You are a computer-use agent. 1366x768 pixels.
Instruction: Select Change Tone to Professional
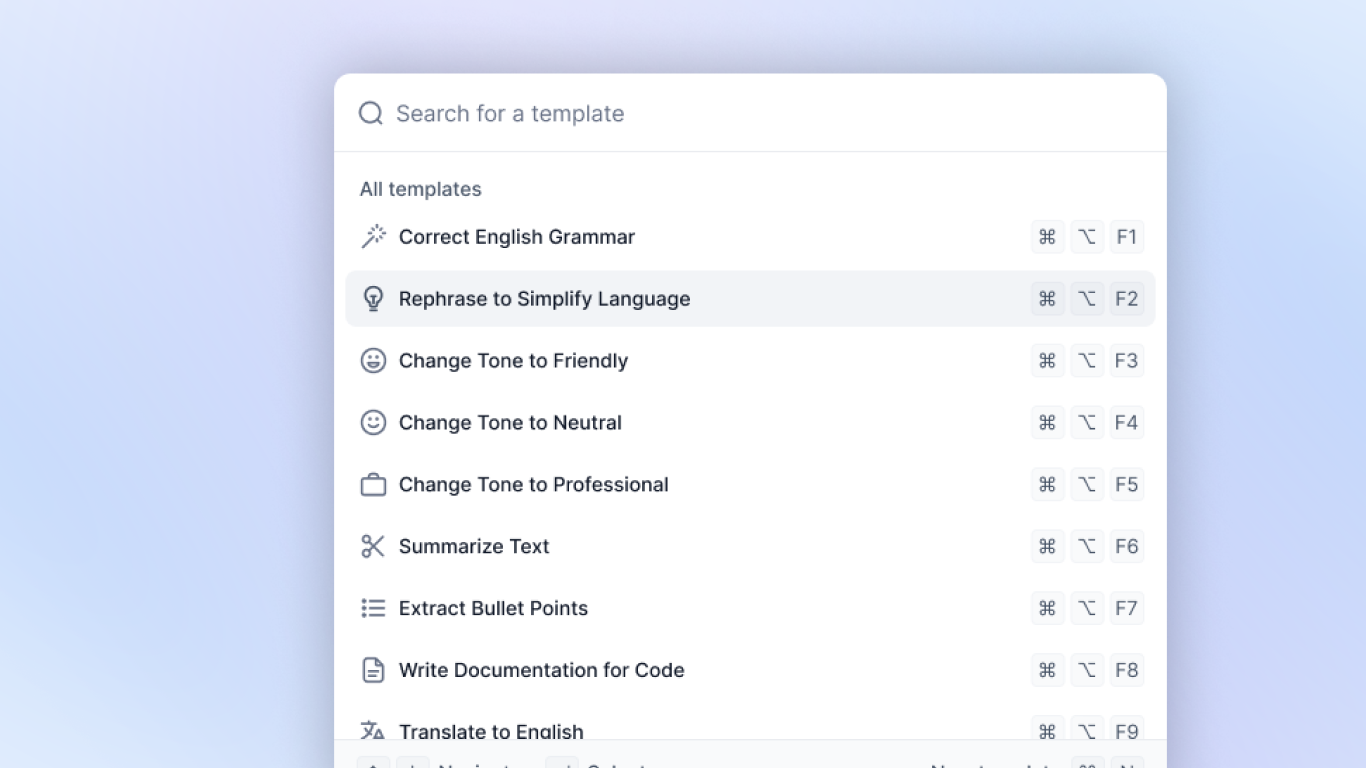coord(533,485)
